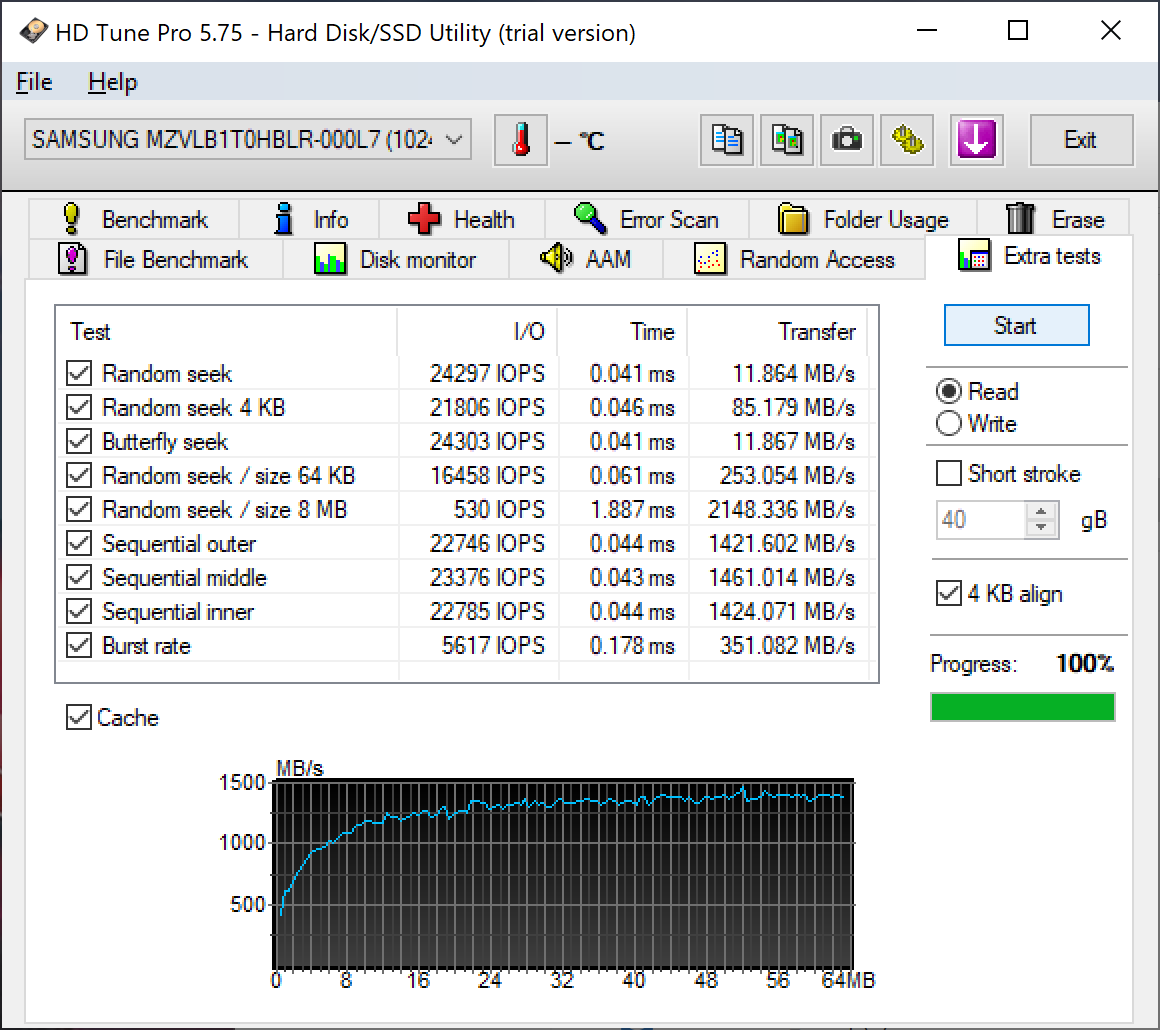Click the thermometer temperature icon
The height and width of the screenshot is (1030, 1160).
pyautogui.click(x=521, y=140)
